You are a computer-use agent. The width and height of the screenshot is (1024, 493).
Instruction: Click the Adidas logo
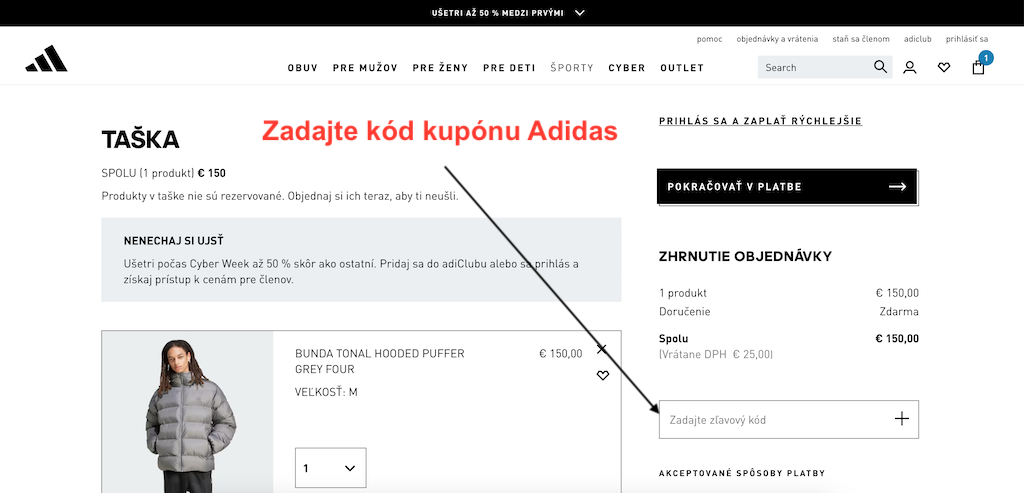[x=46, y=59]
